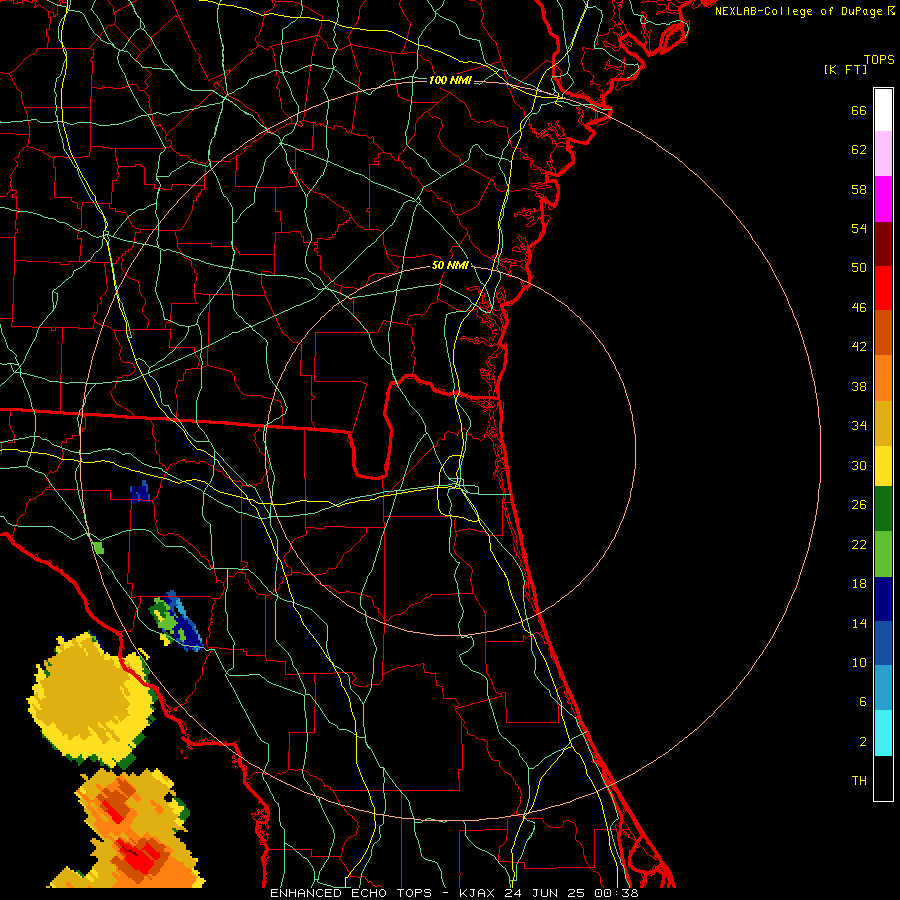Click the yellow 34 kft legend swatch
This screenshot has width=900, height=900.
883,466
